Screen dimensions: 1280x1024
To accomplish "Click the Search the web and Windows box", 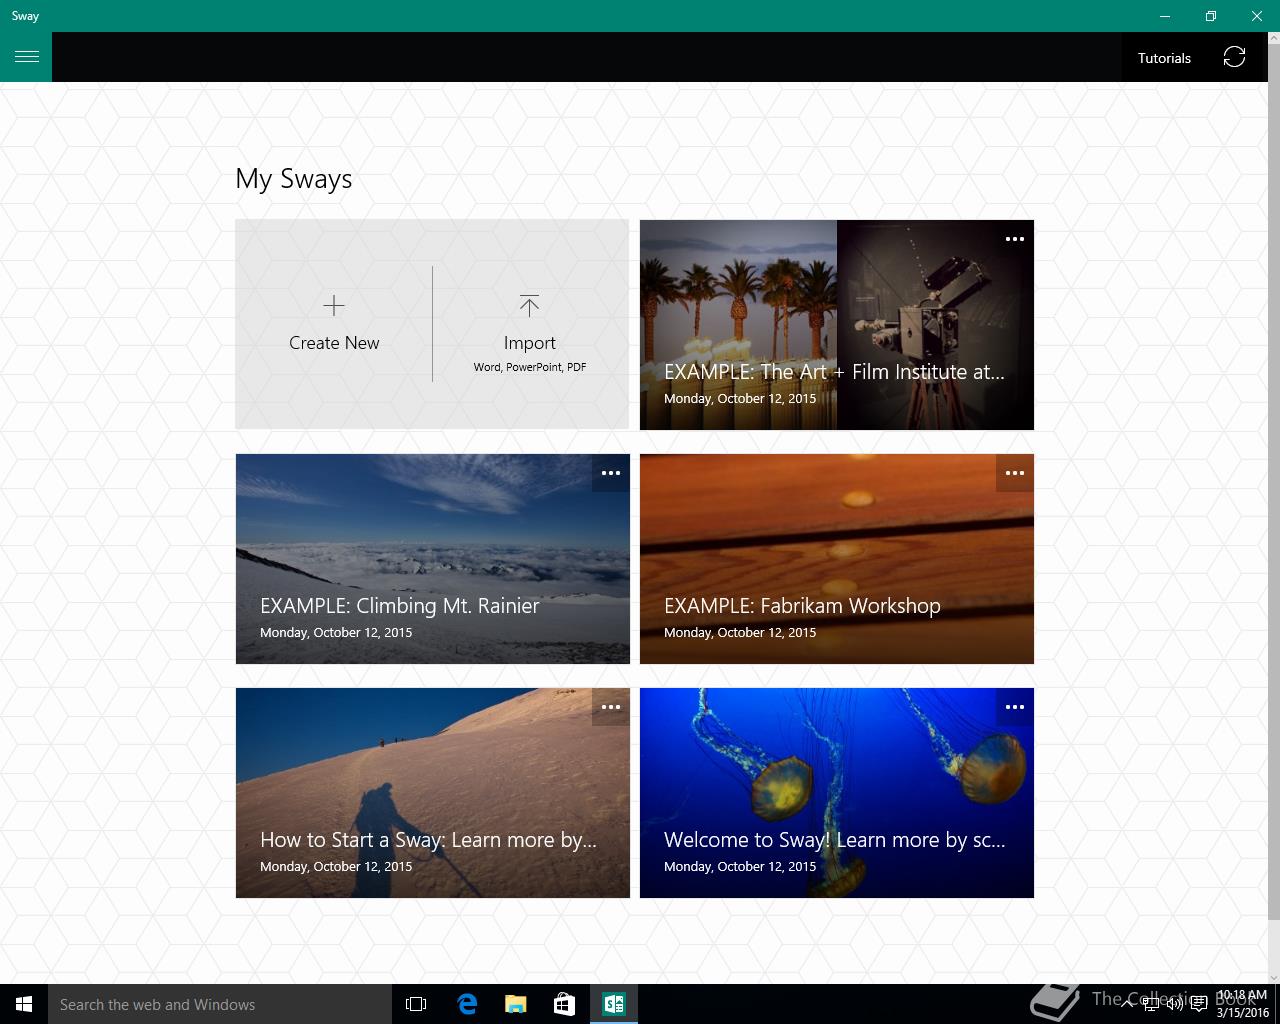I will 220,1004.
